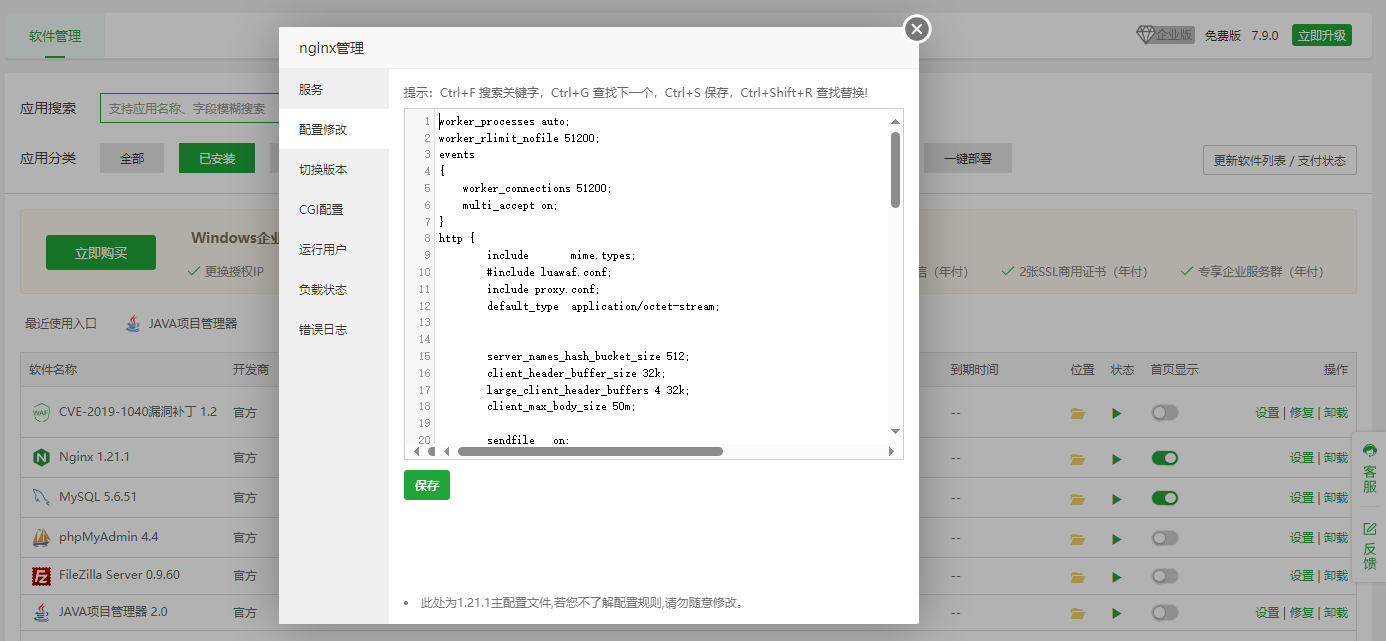Open CGI配置 section
This screenshot has height=641, width=1386.
click(x=333, y=209)
